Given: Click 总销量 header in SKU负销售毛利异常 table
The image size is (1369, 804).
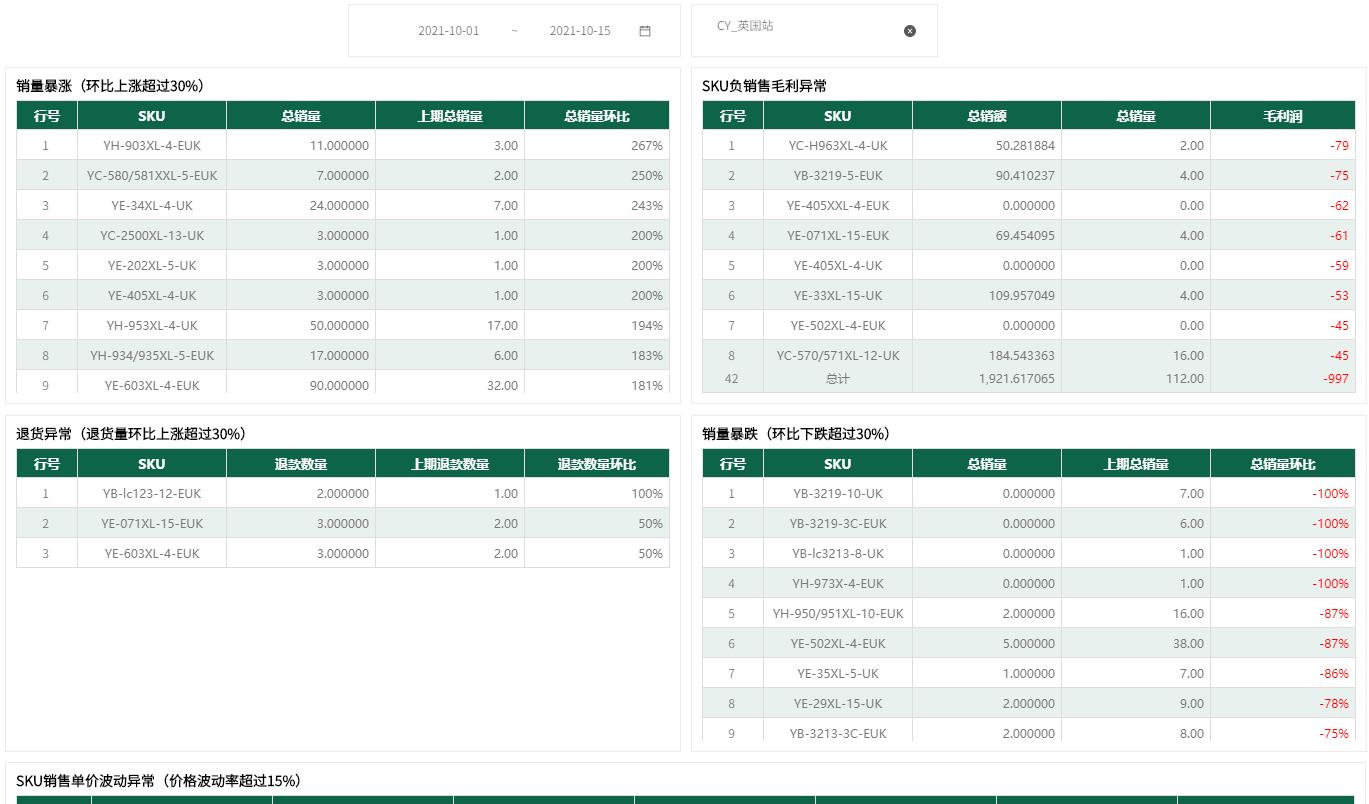Looking at the screenshot, I should (1136, 116).
